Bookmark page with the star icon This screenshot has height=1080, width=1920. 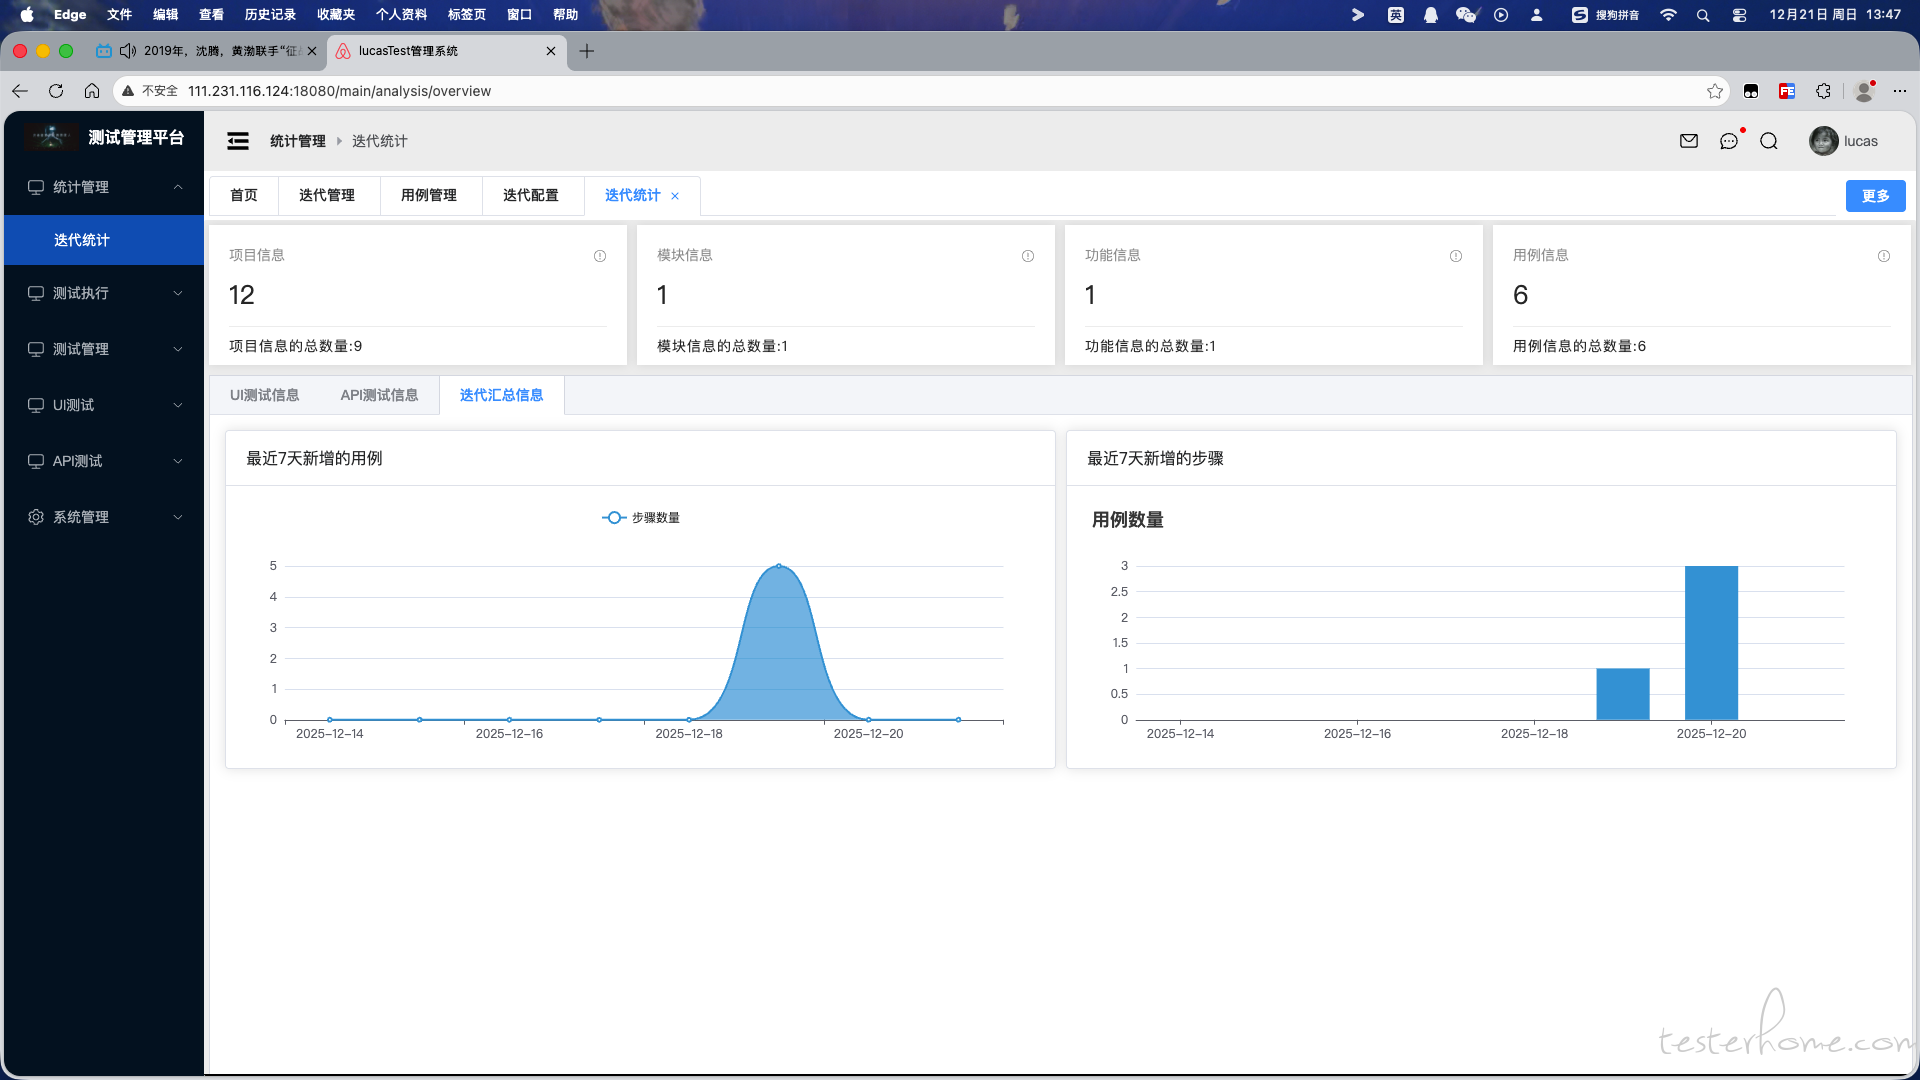pos(1715,91)
